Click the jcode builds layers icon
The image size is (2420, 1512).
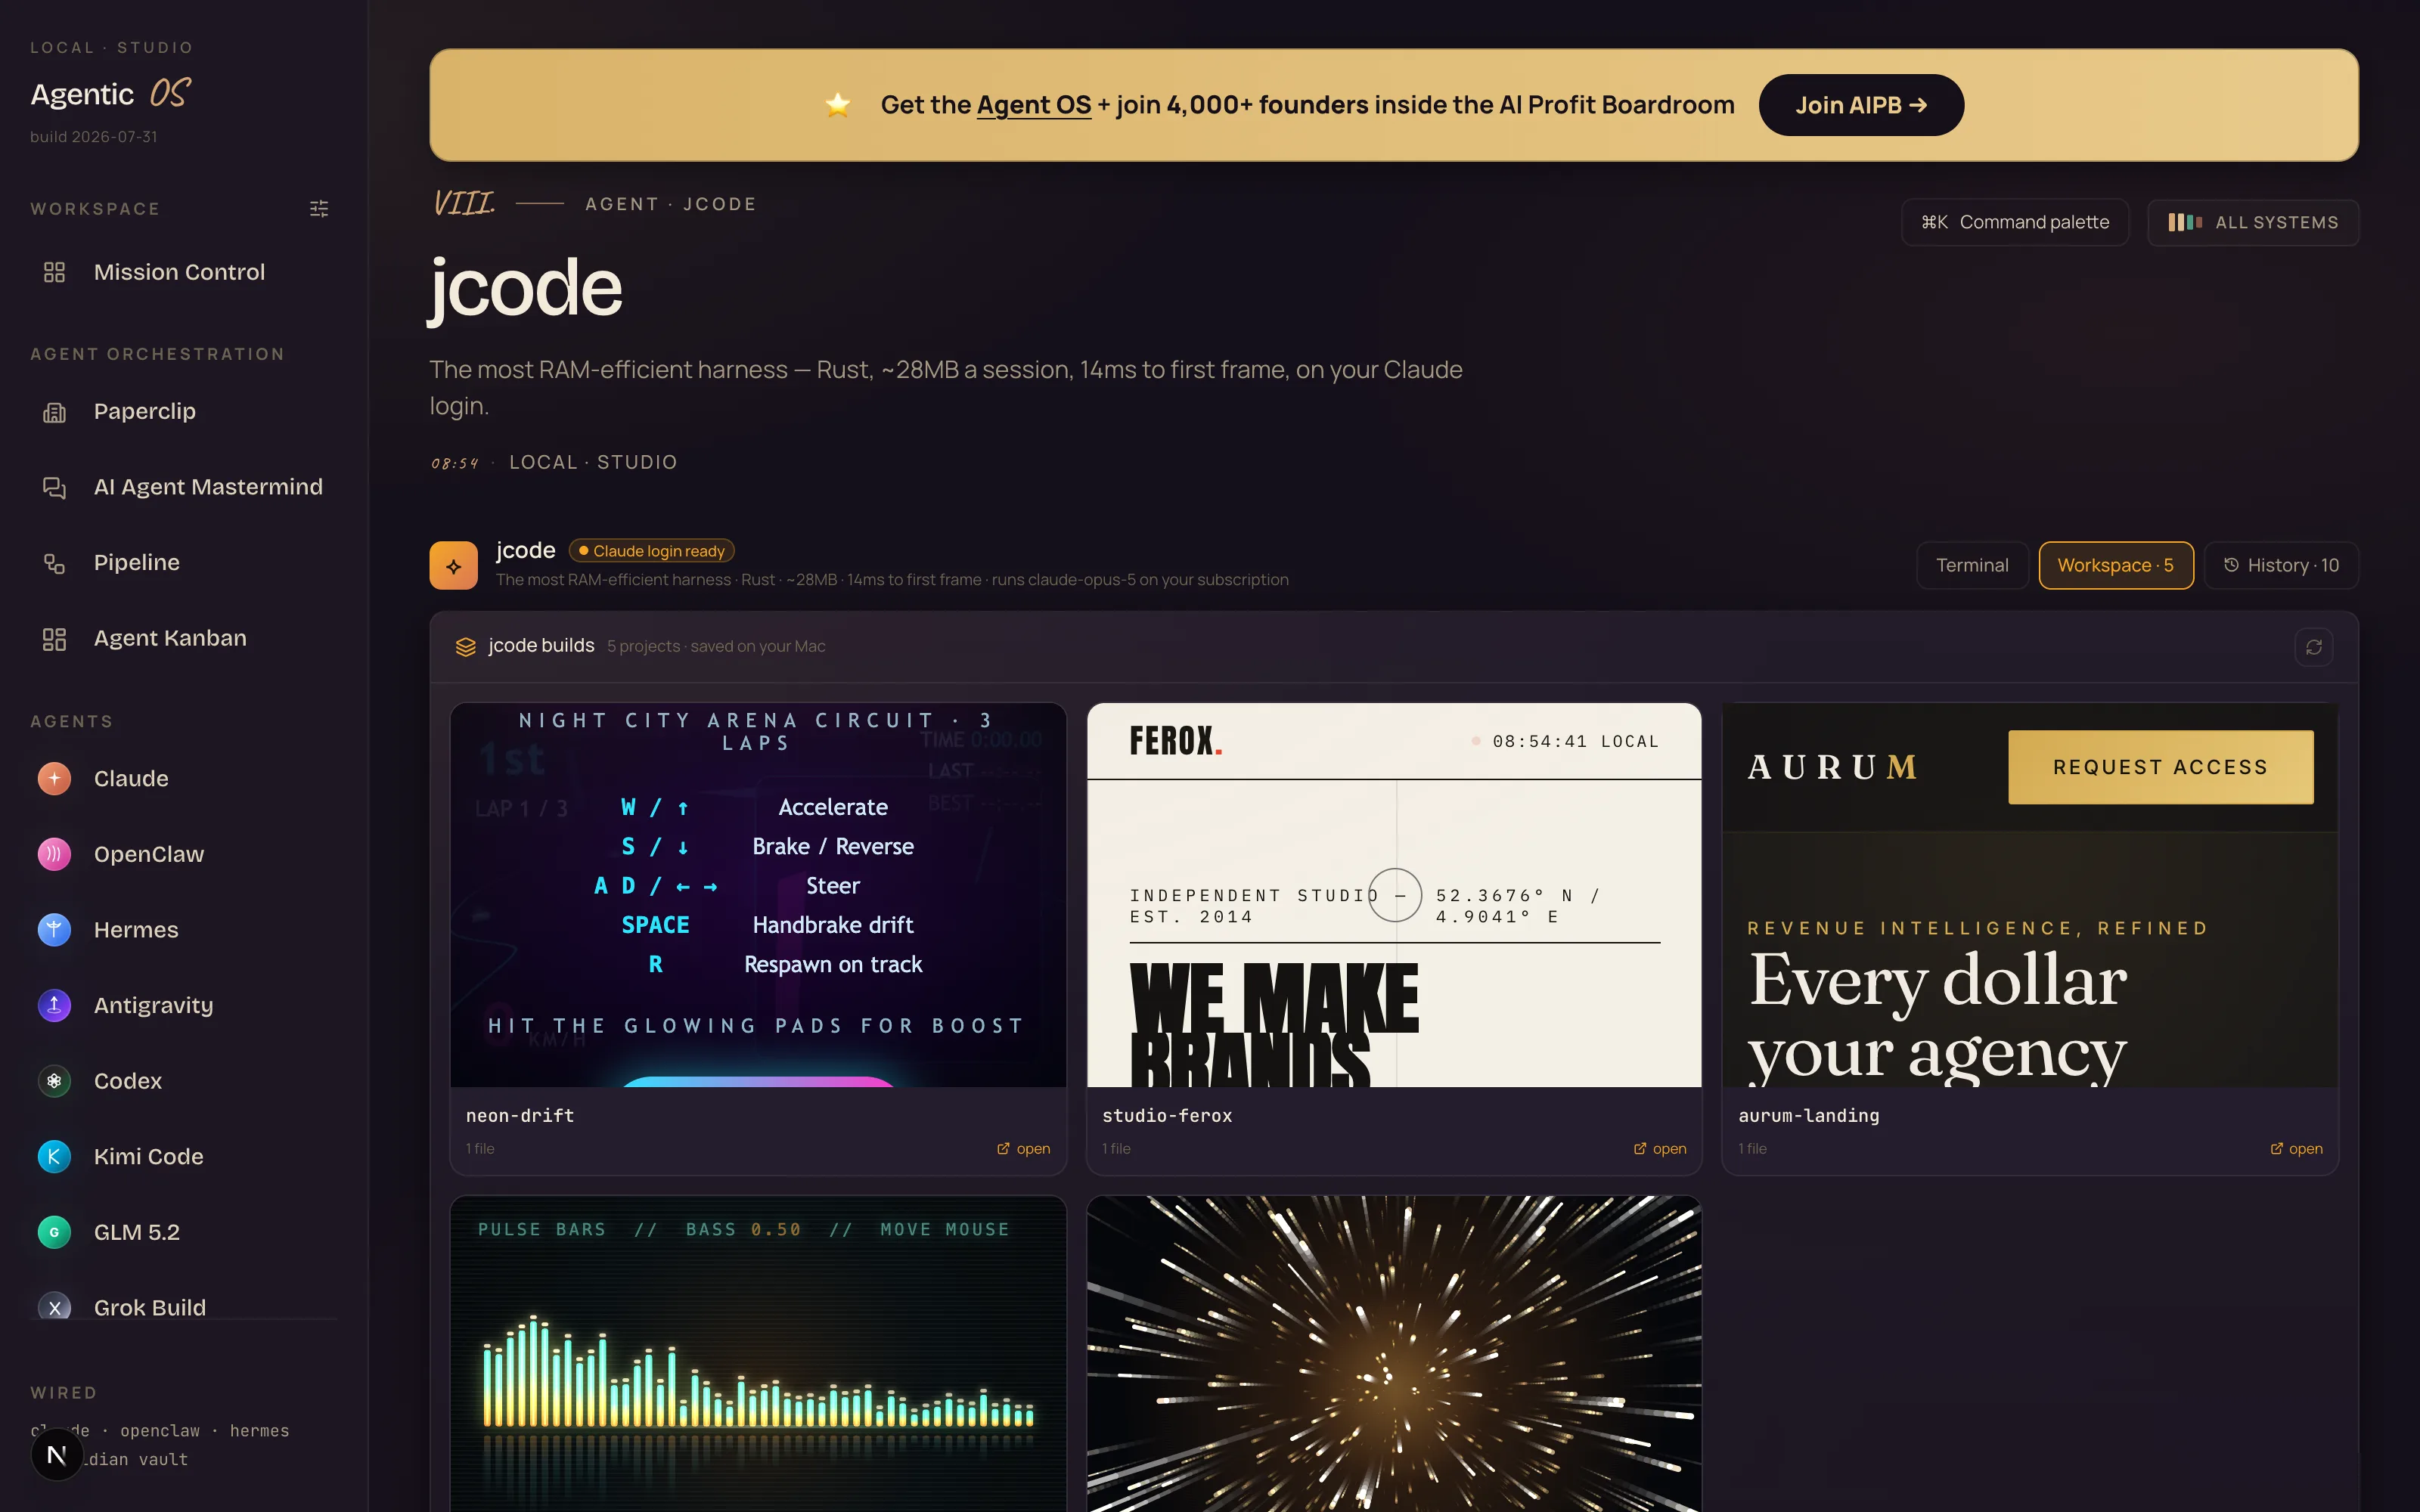465,647
